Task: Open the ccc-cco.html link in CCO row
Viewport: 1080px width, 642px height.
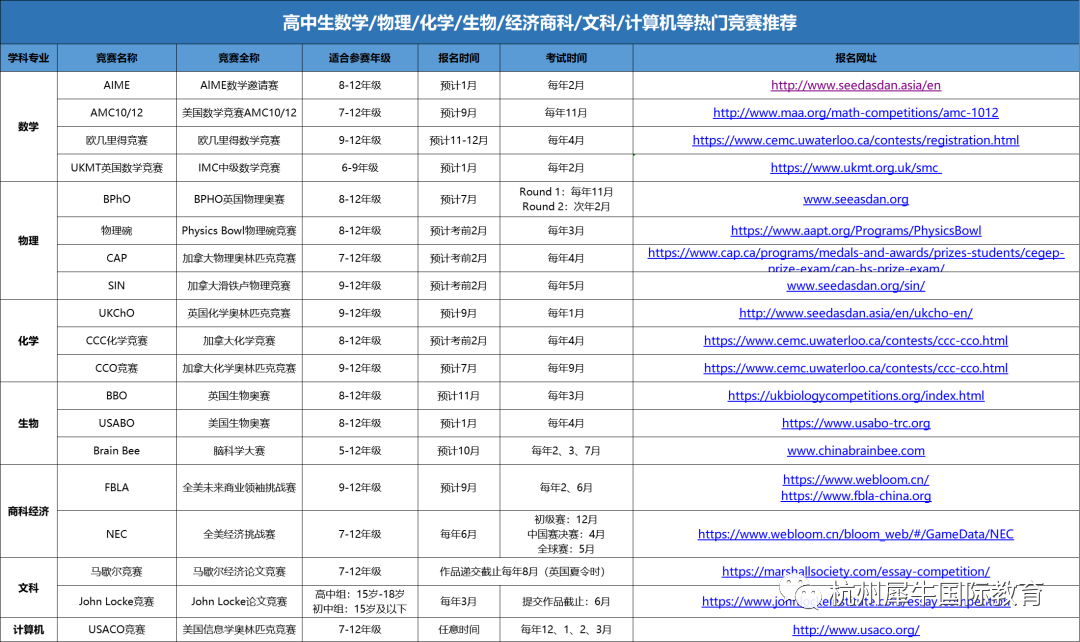Action: coord(855,369)
